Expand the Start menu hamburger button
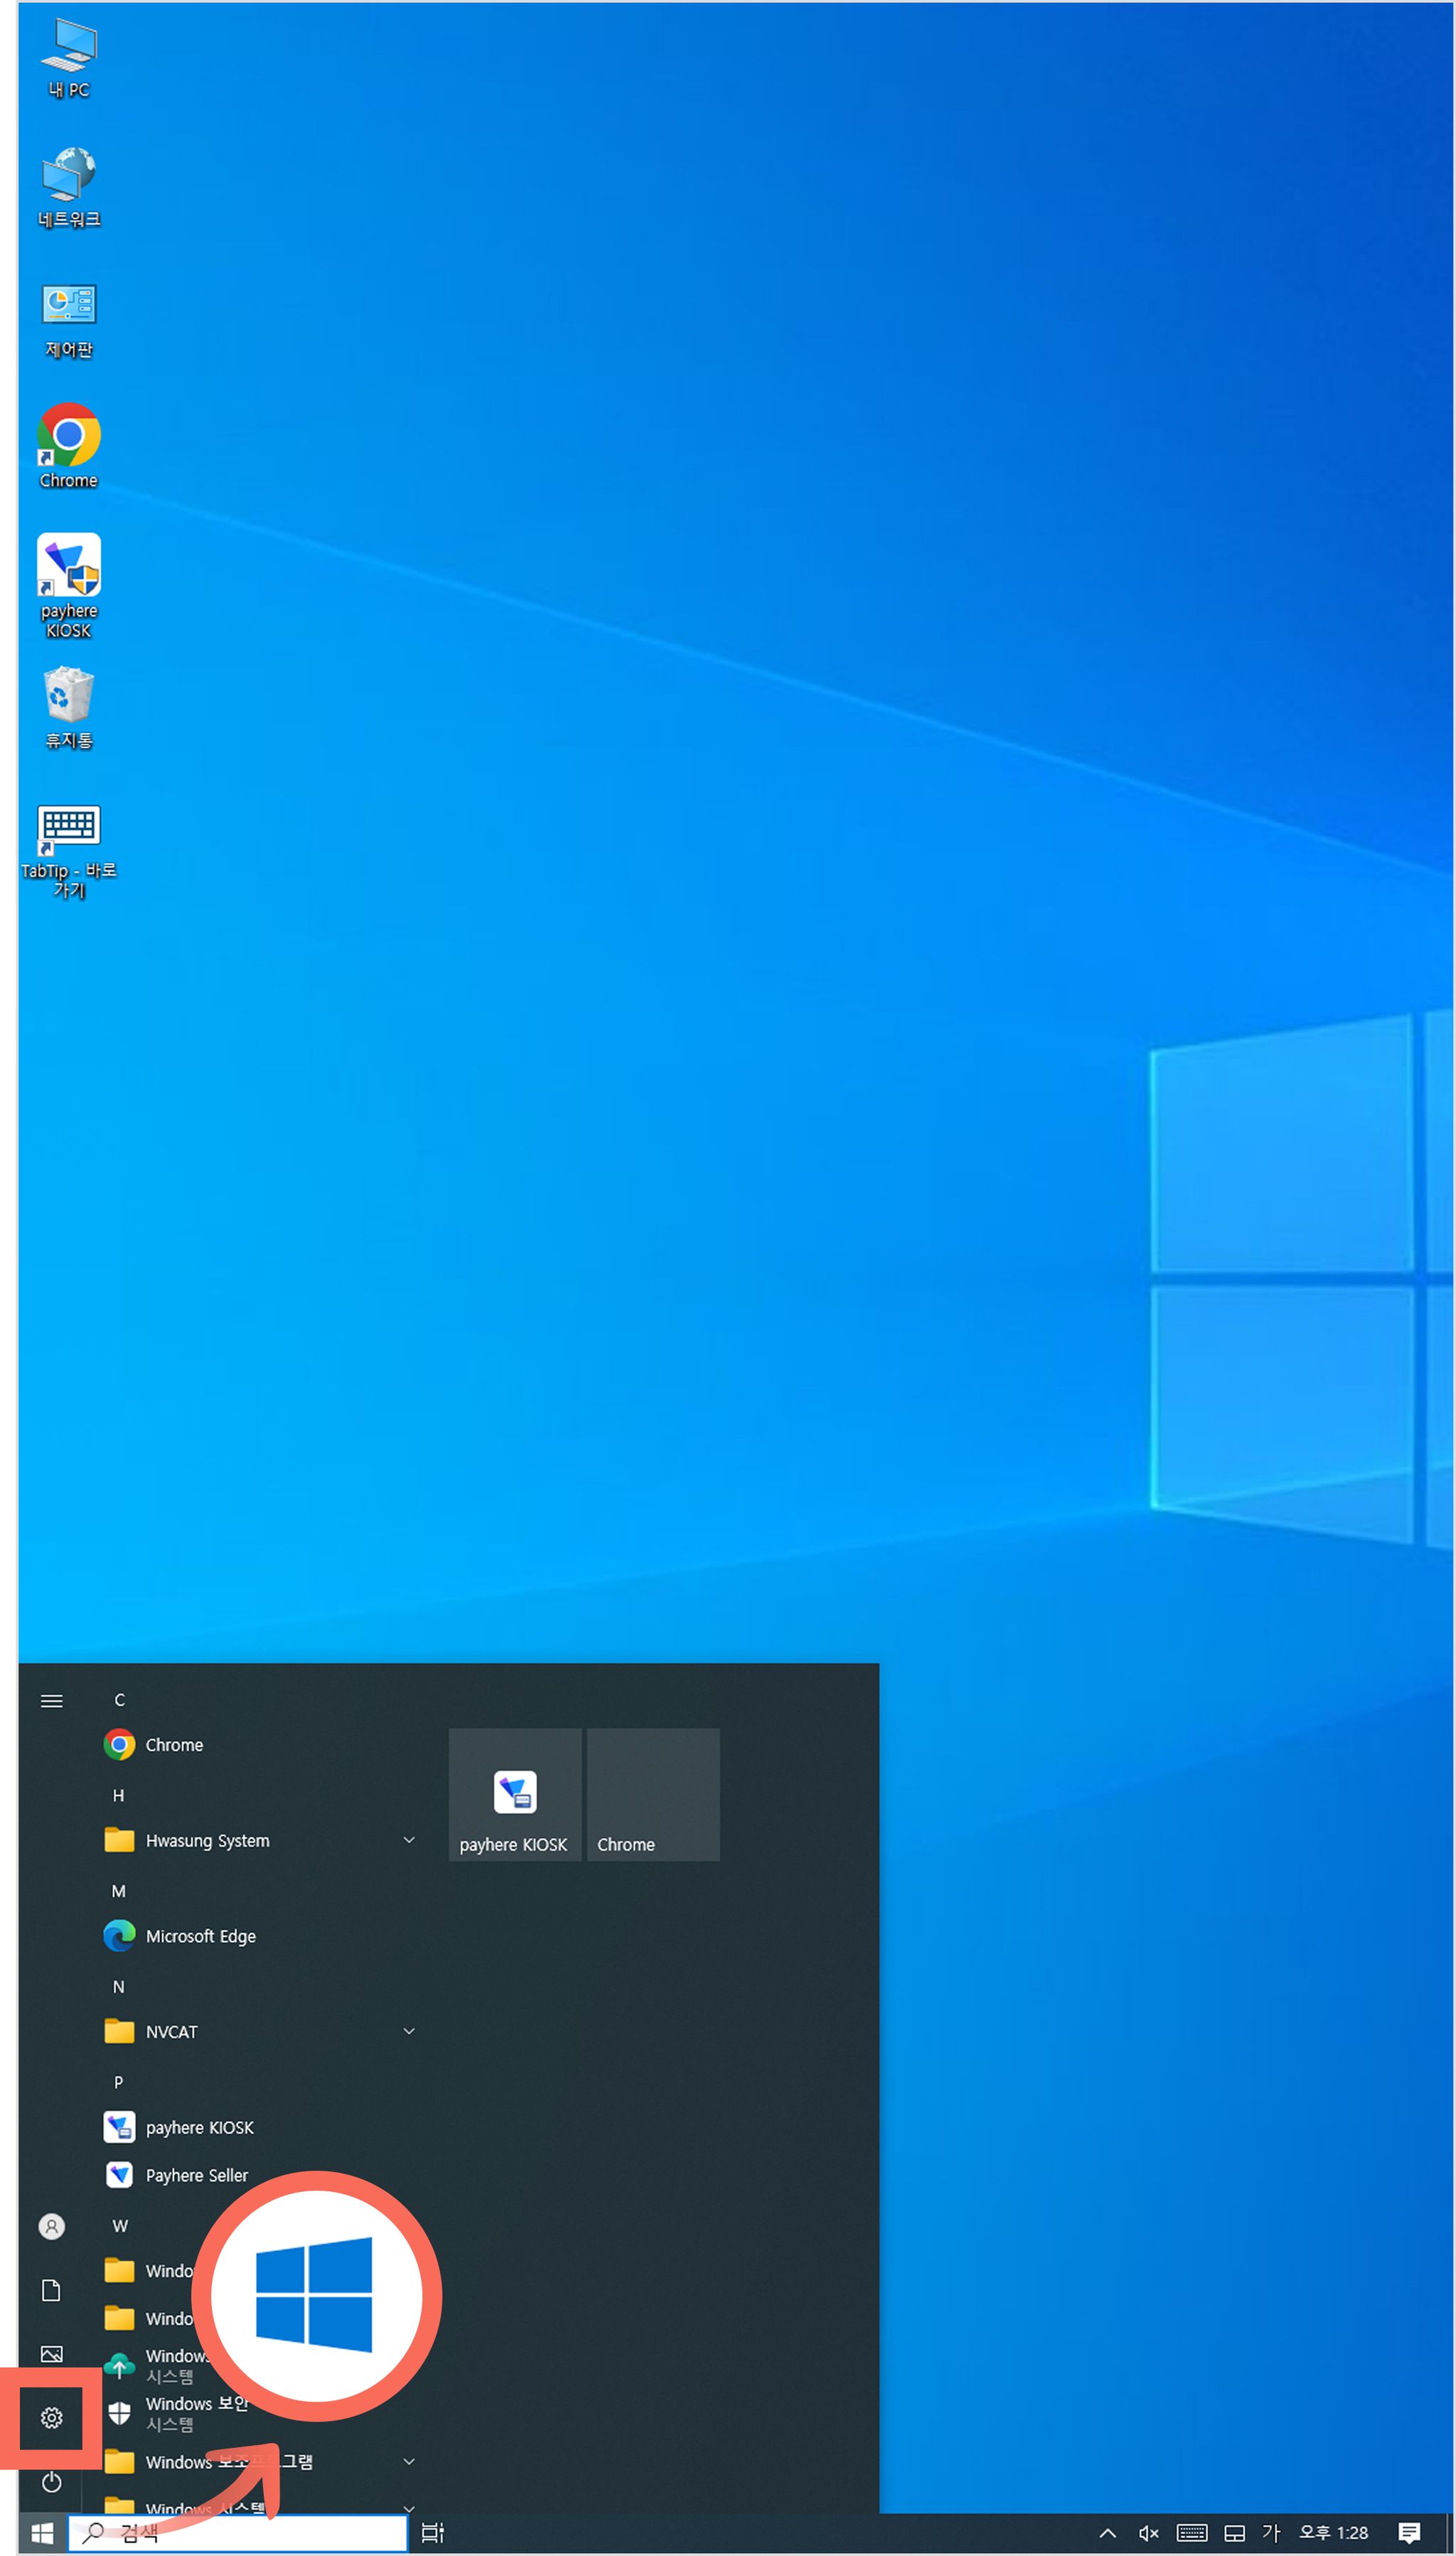The image size is (1456, 2556). (52, 1700)
